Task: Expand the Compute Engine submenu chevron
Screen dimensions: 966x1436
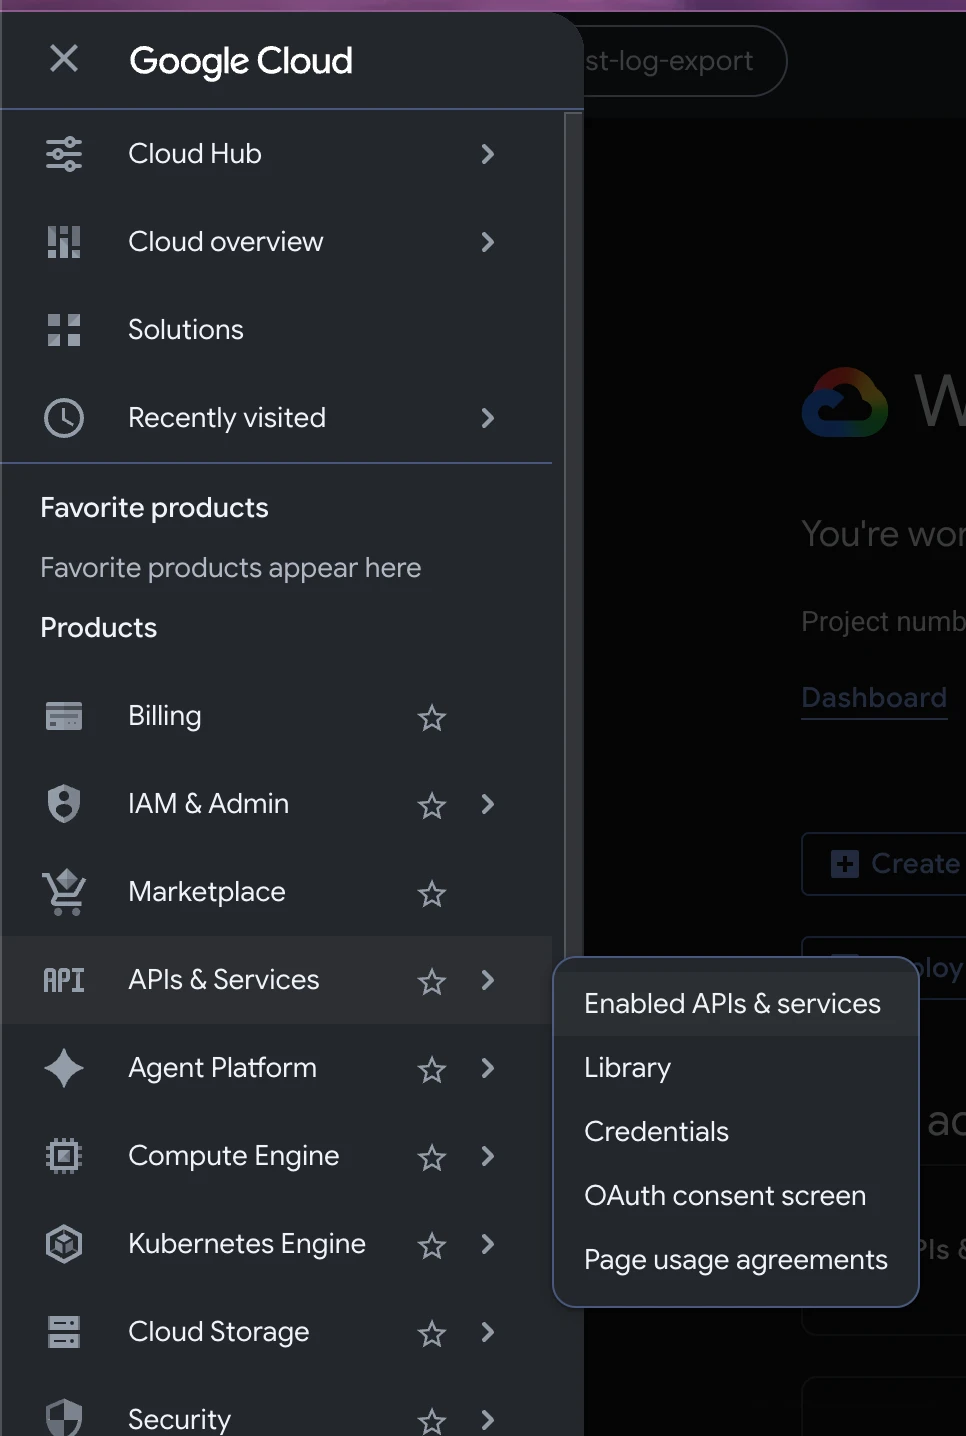Action: [x=488, y=1156]
